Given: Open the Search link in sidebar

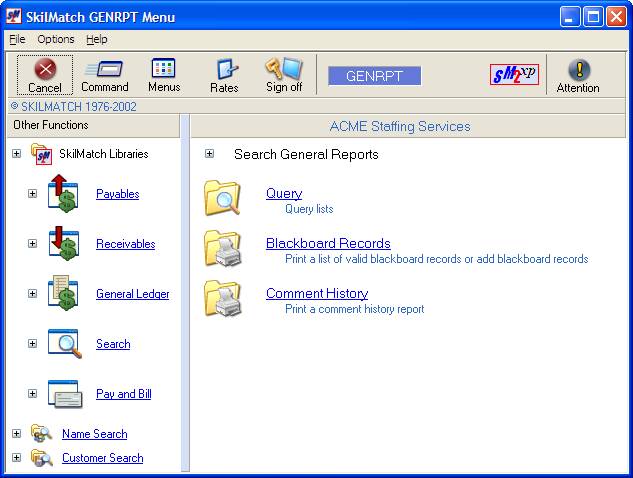Looking at the screenshot, I should tap(113, 344).
